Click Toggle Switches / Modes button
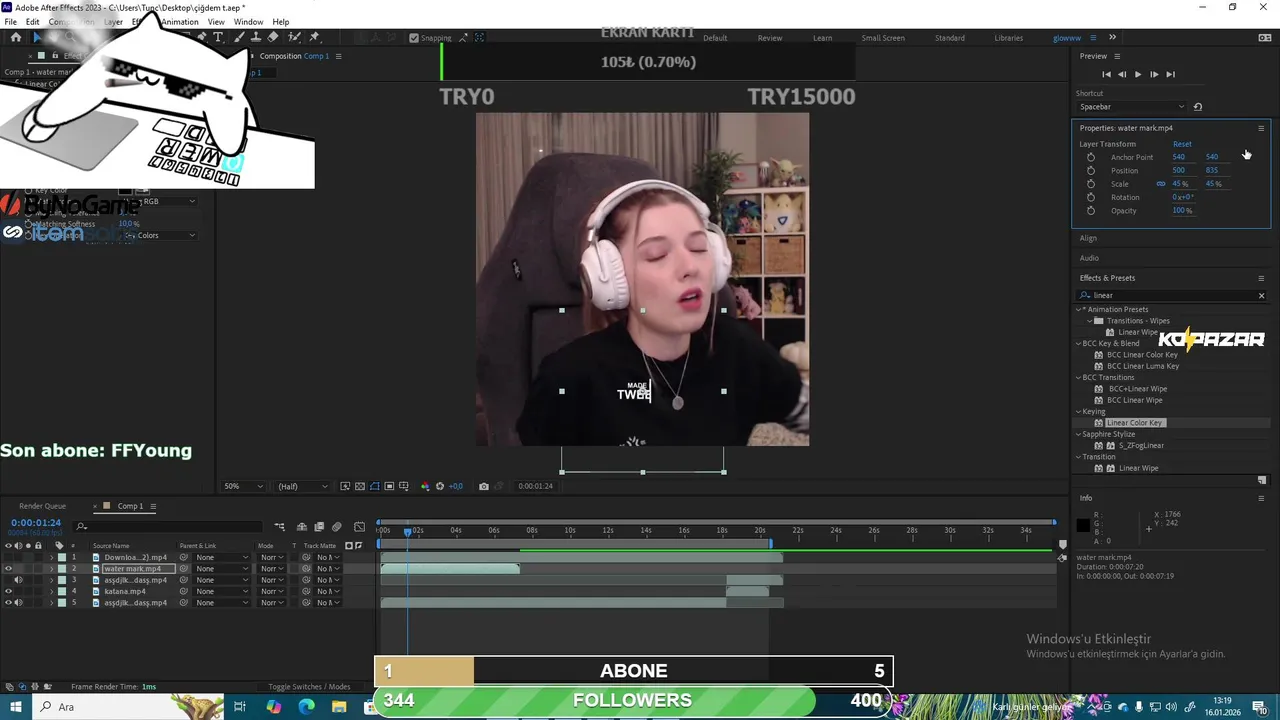Image resolution: width=1280 pixels, height=720 pixels. [309, 687]
